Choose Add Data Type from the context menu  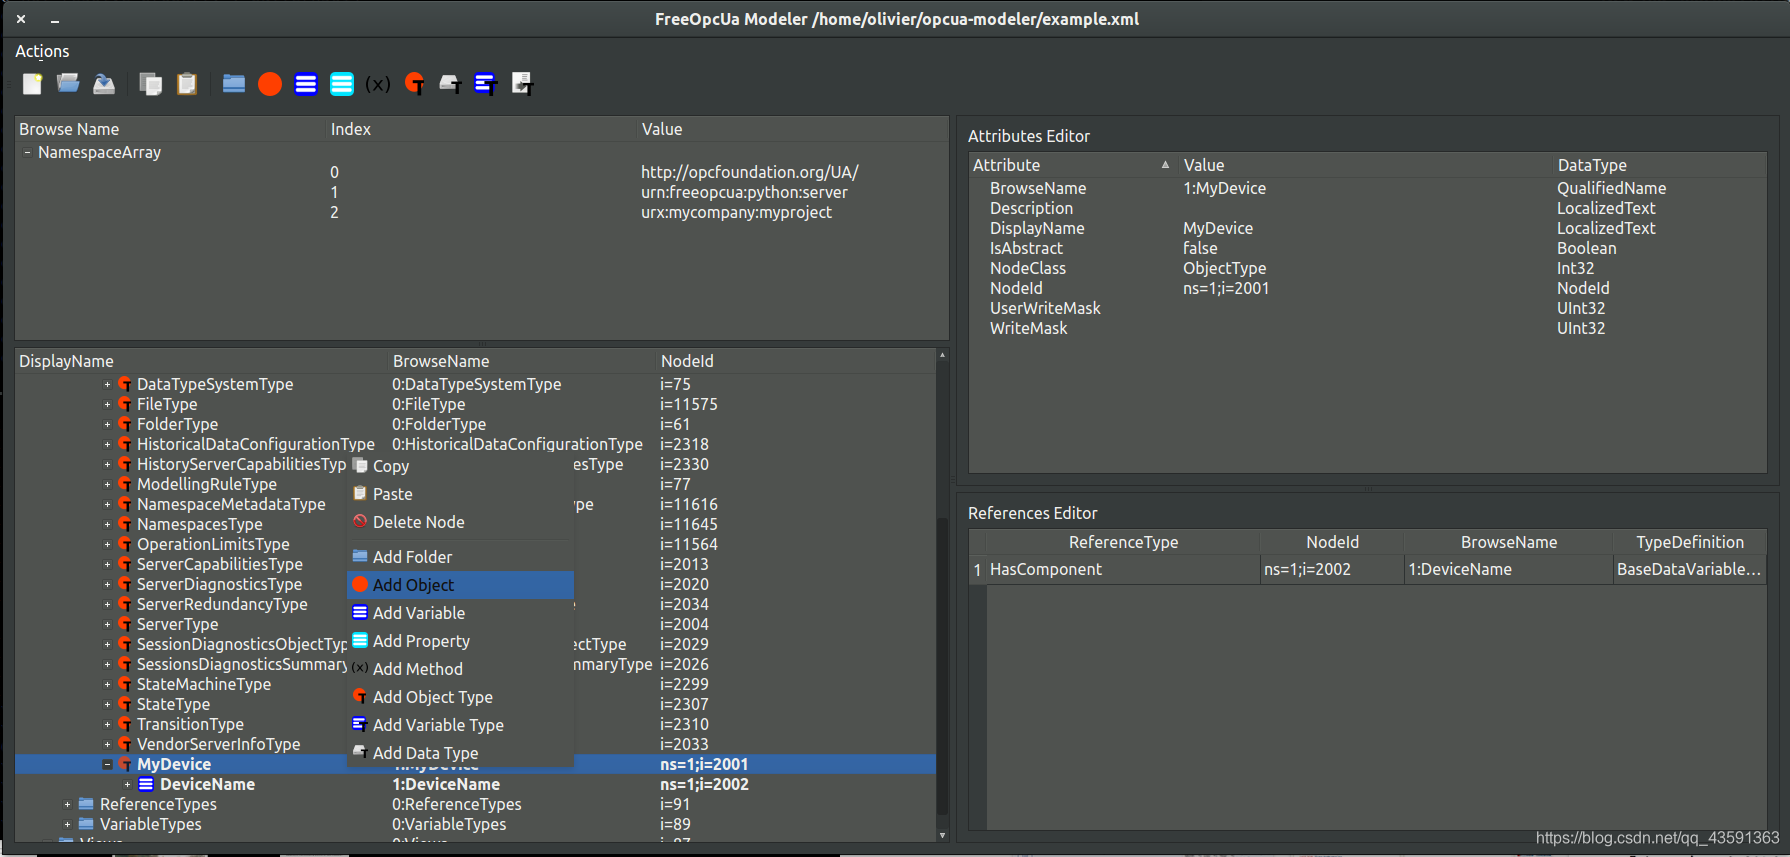pyautogui.click(x=460, y=753)
